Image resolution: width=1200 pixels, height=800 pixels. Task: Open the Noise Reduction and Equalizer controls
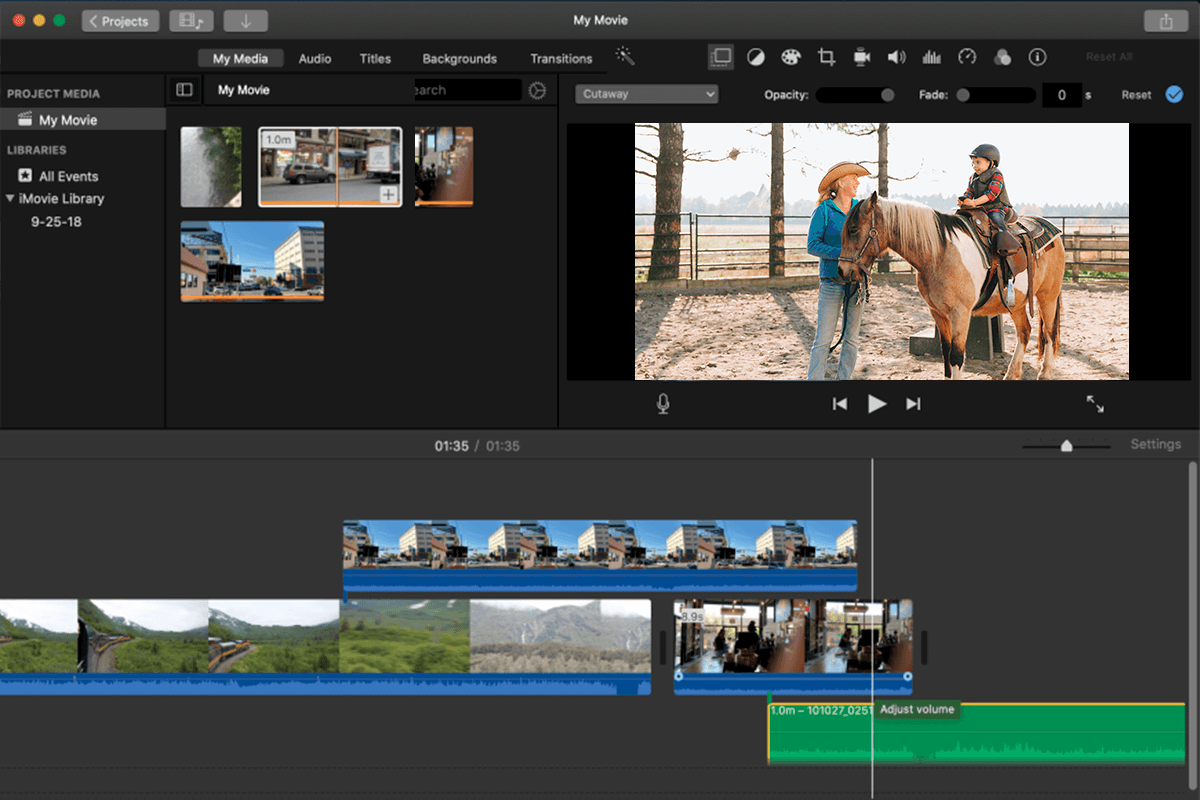tap(932, 57)
